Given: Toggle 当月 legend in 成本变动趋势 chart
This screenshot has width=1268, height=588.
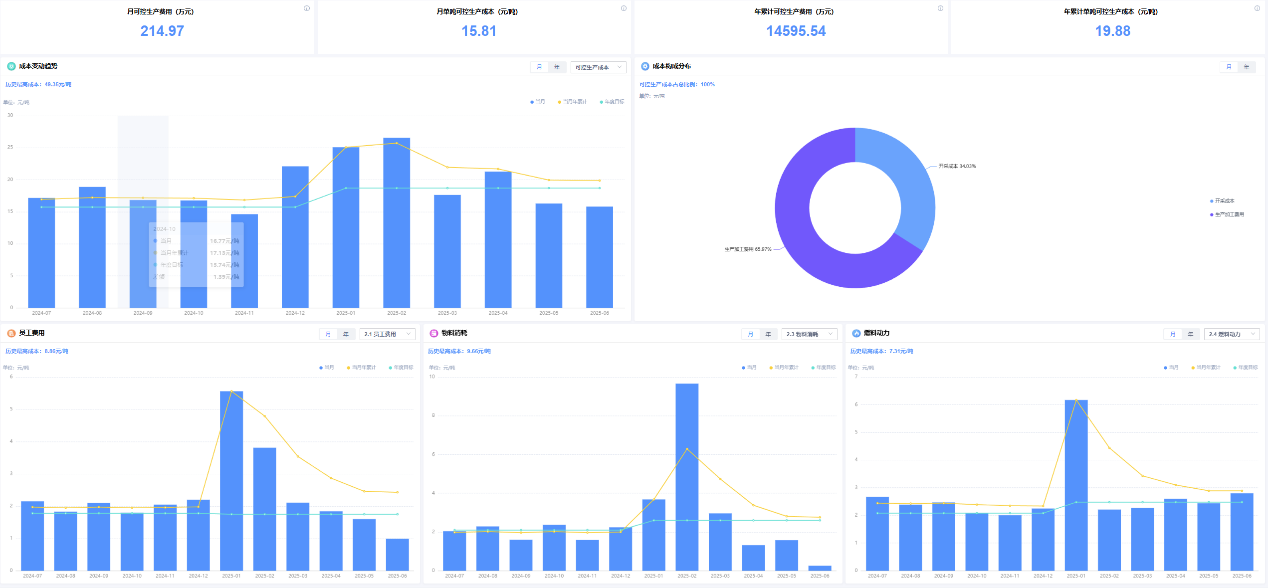Looking at the screenshot, I should tap(538, 101).
